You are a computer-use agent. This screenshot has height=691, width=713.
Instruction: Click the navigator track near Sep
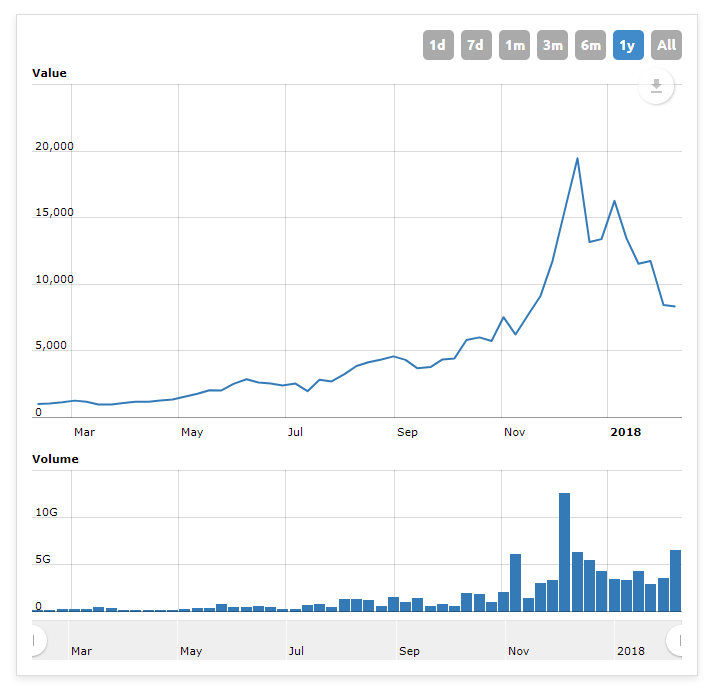point(409,641)
